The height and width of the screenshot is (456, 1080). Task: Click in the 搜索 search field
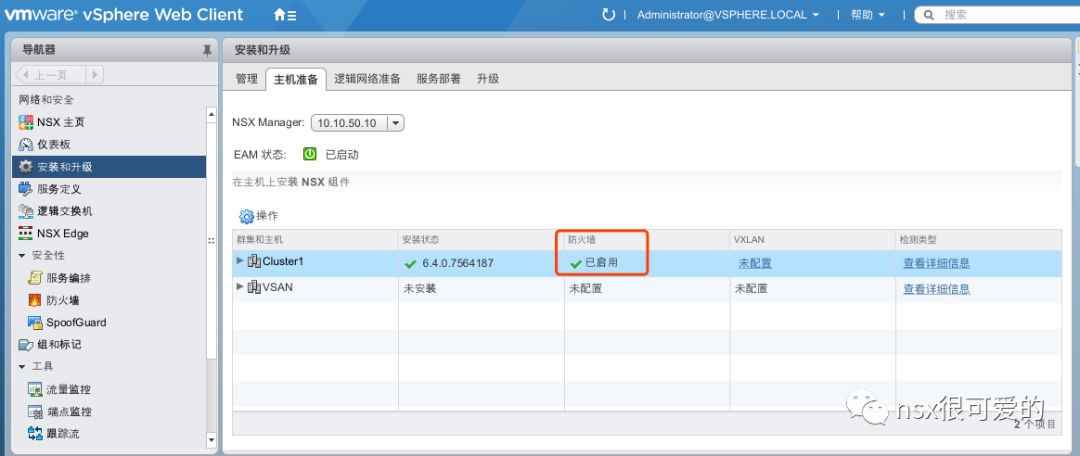tap(1006, 14)
